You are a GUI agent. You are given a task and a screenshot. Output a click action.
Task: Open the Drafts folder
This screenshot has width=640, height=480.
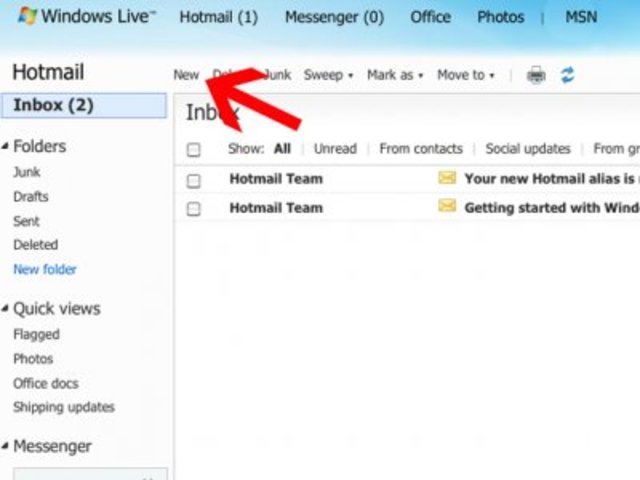(x=31, y=197)
